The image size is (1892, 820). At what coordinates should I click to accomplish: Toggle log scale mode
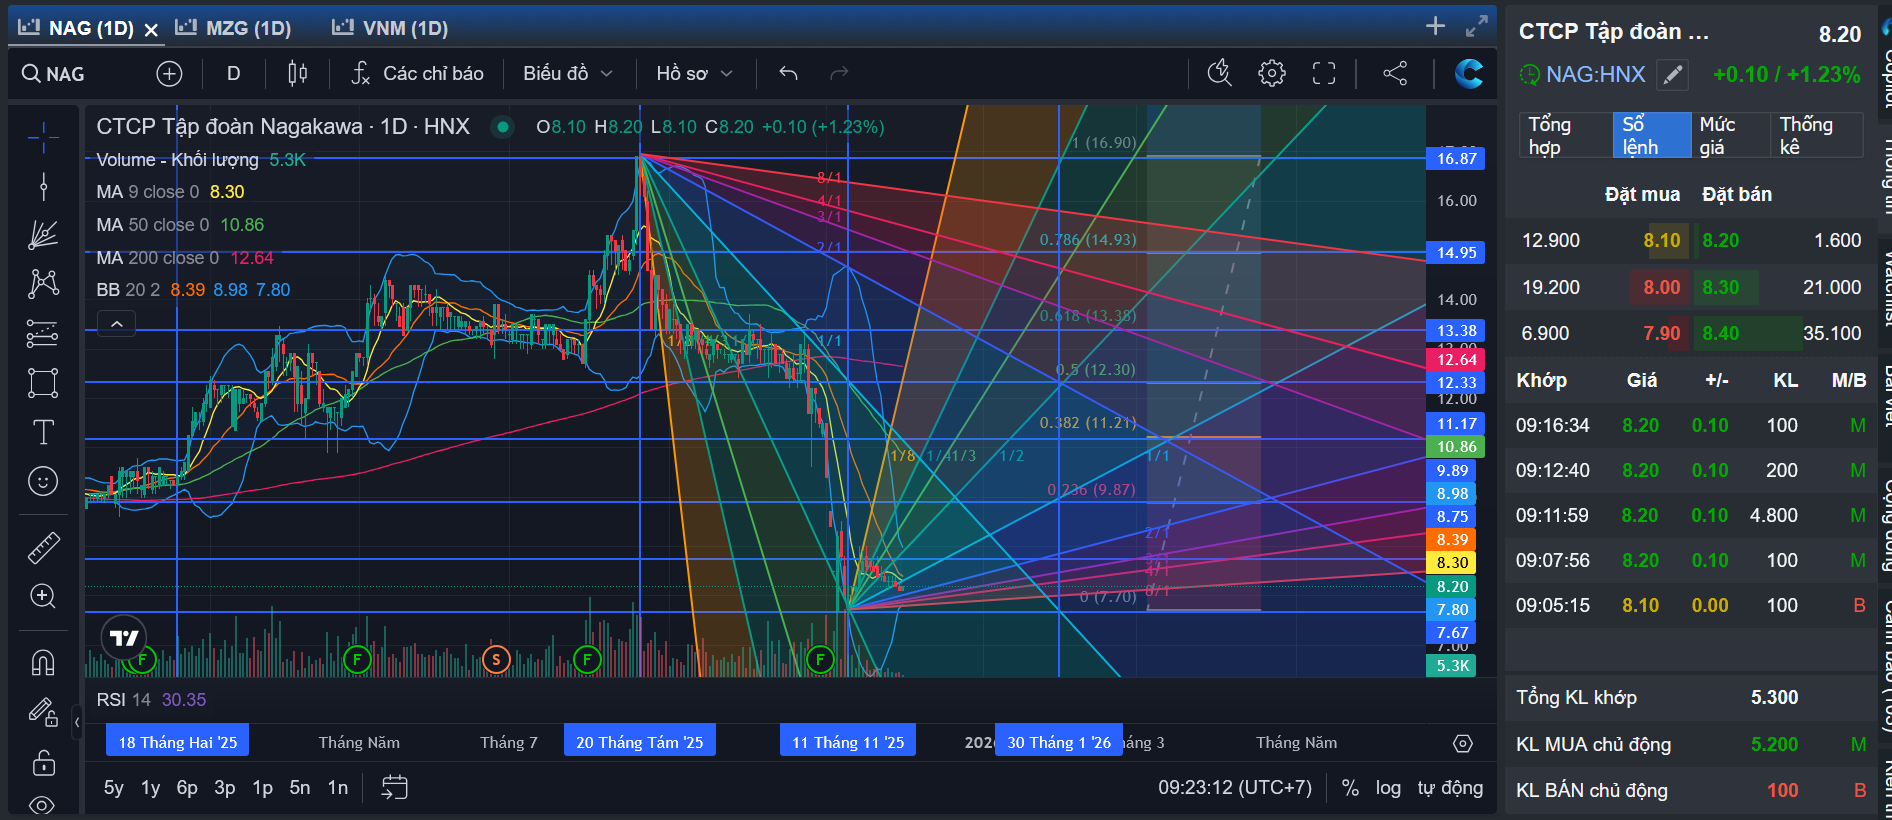pyautogui.click(x=1388, y=788)
